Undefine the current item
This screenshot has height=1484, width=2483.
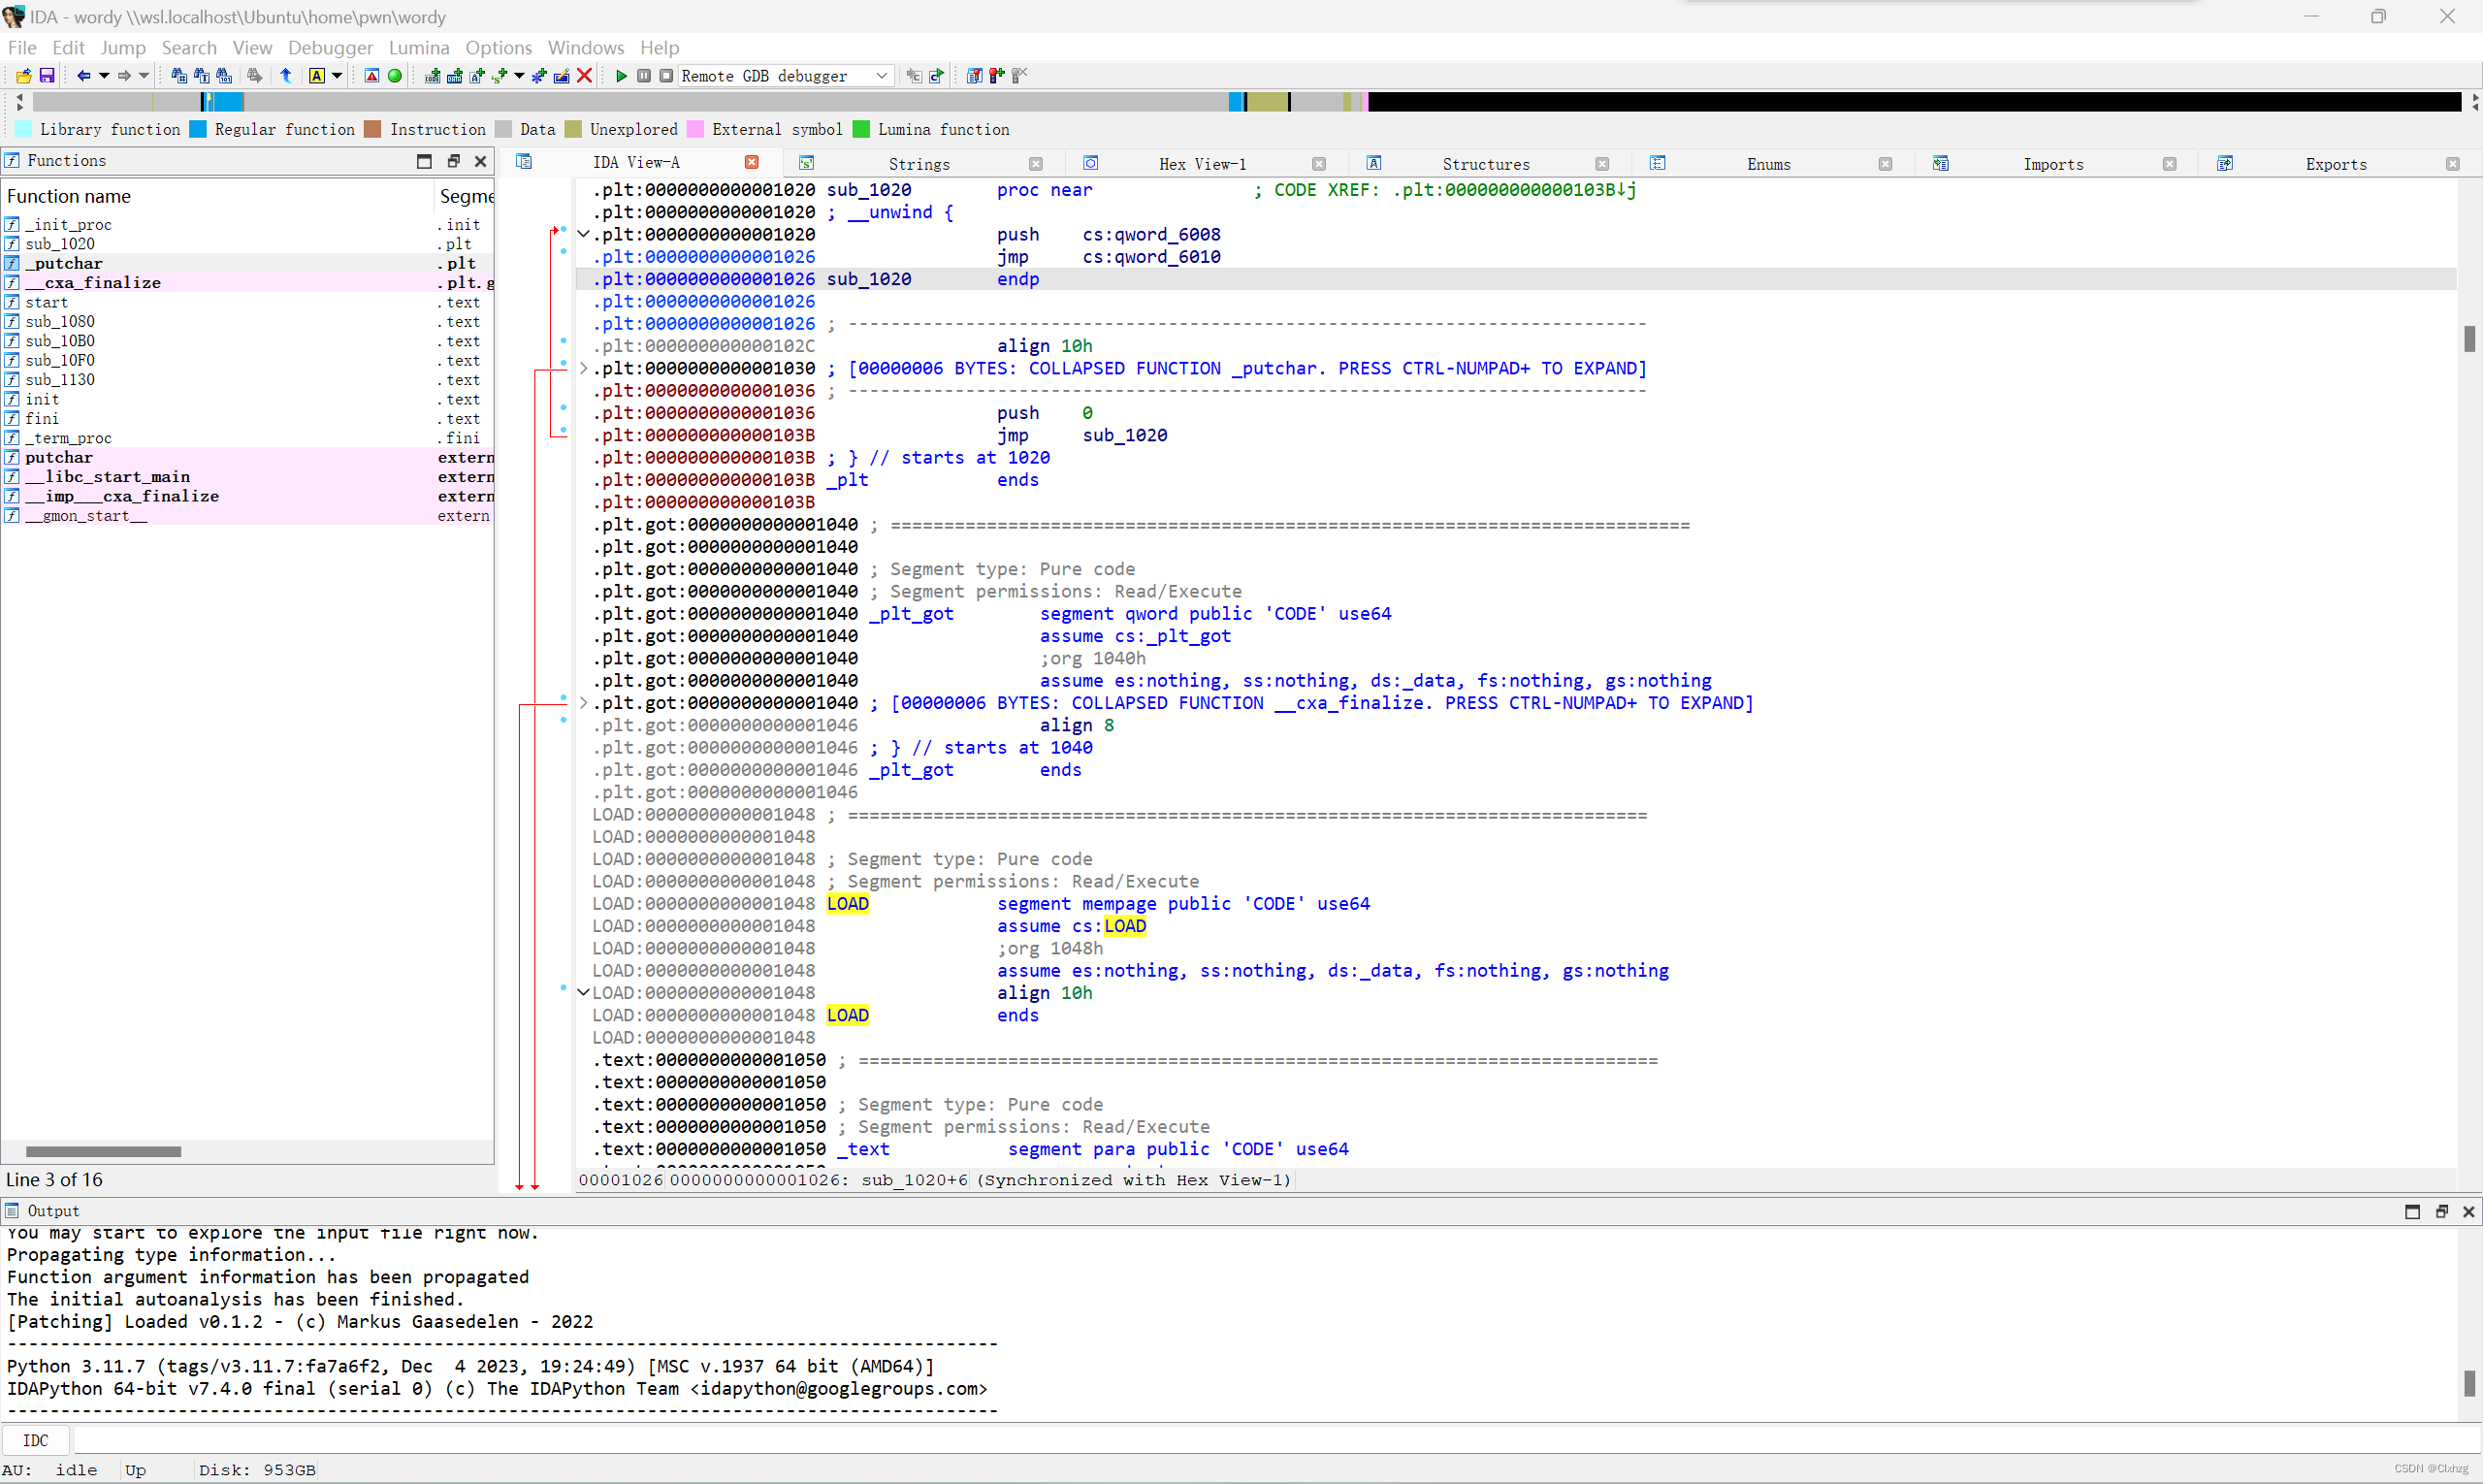click(585, 75)
